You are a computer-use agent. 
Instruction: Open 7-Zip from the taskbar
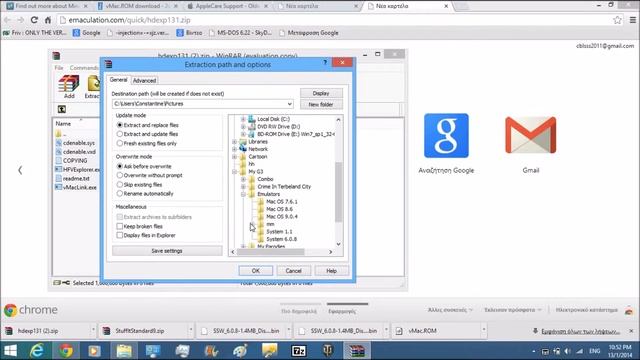(x=298, y=351)
